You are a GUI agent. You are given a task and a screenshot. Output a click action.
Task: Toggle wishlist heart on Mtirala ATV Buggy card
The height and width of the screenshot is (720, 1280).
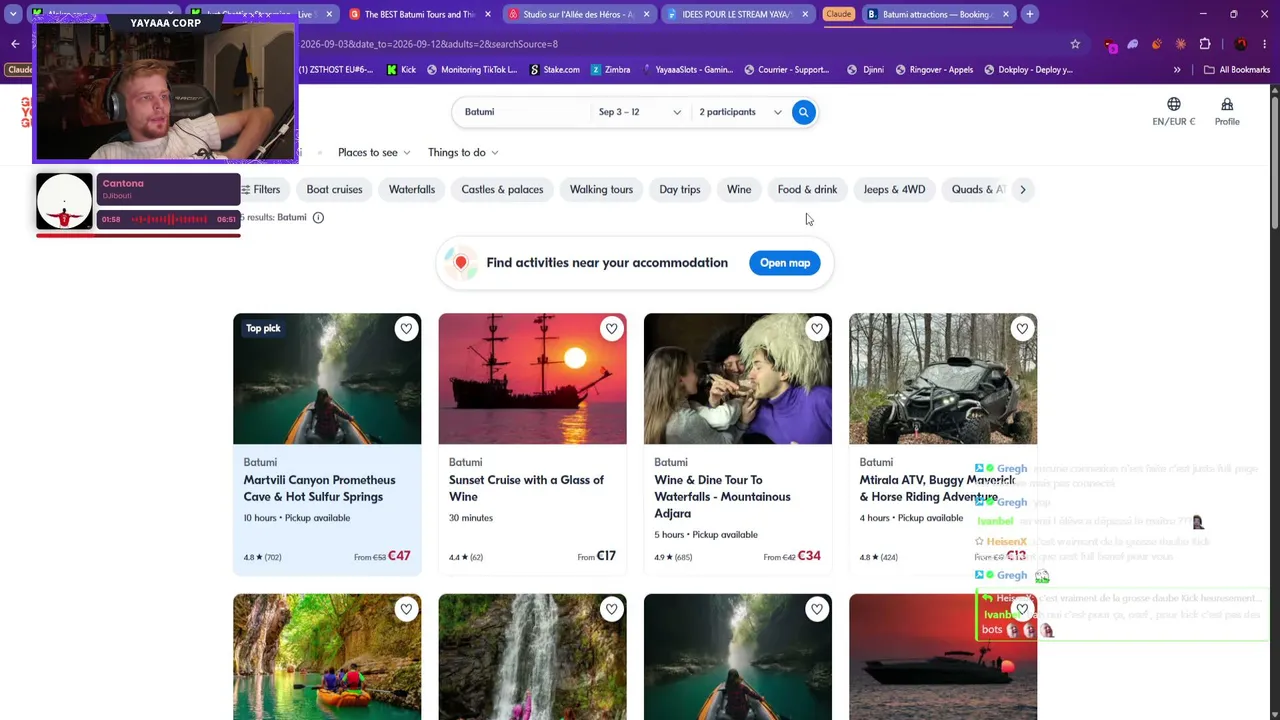pos(1022,328)
